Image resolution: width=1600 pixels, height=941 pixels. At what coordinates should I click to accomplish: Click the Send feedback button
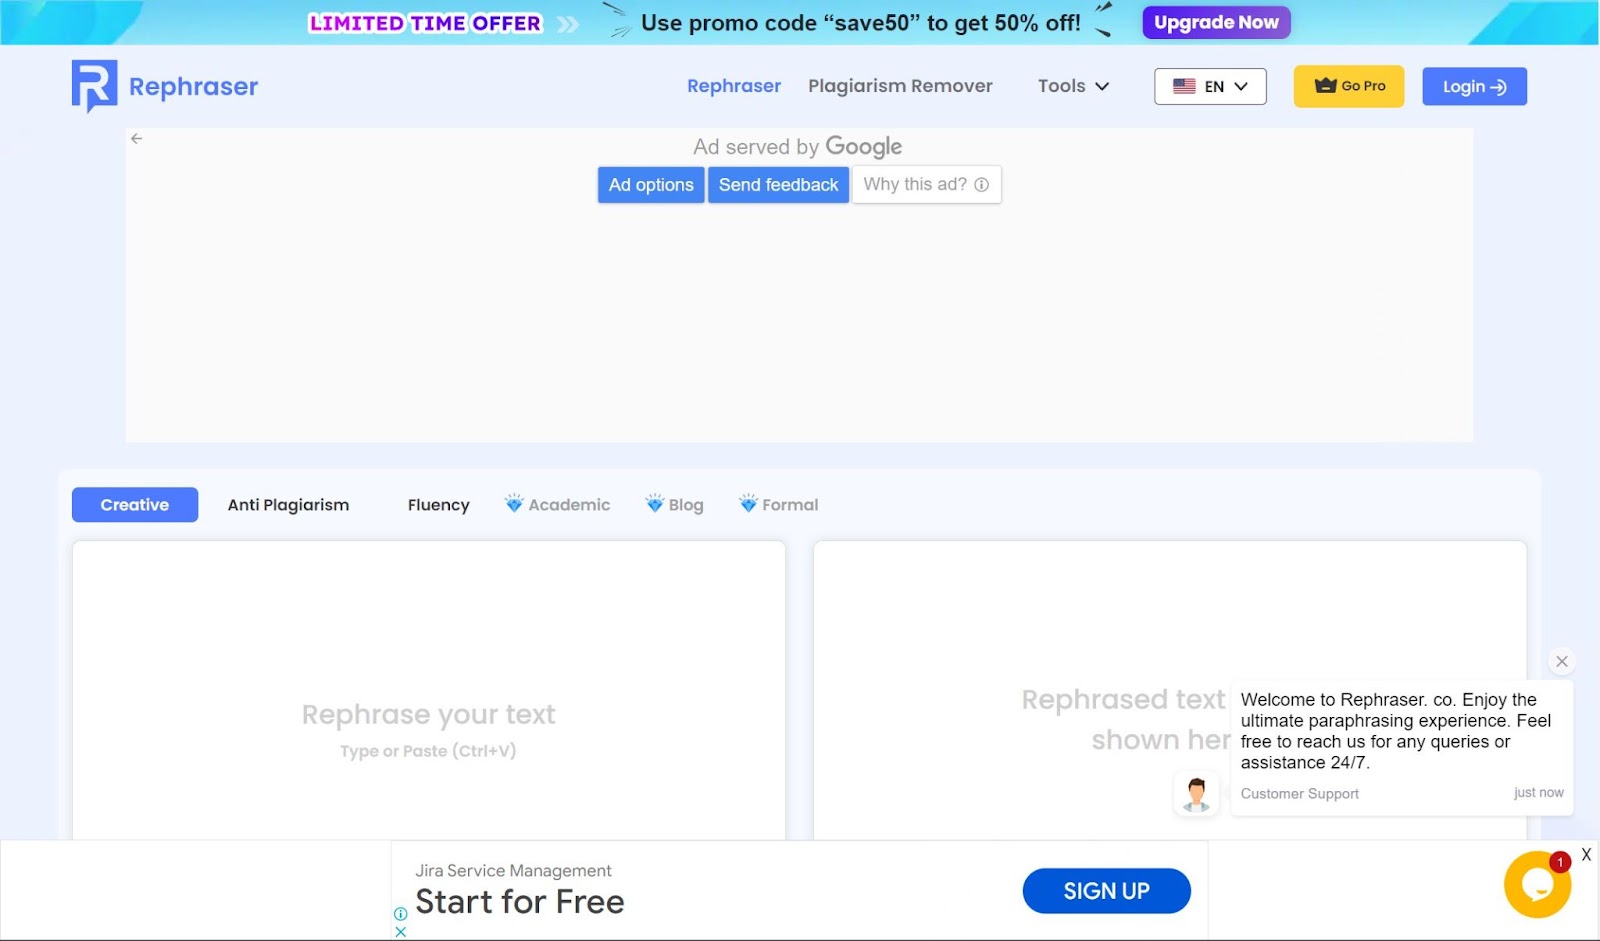[x=778, y=185]
